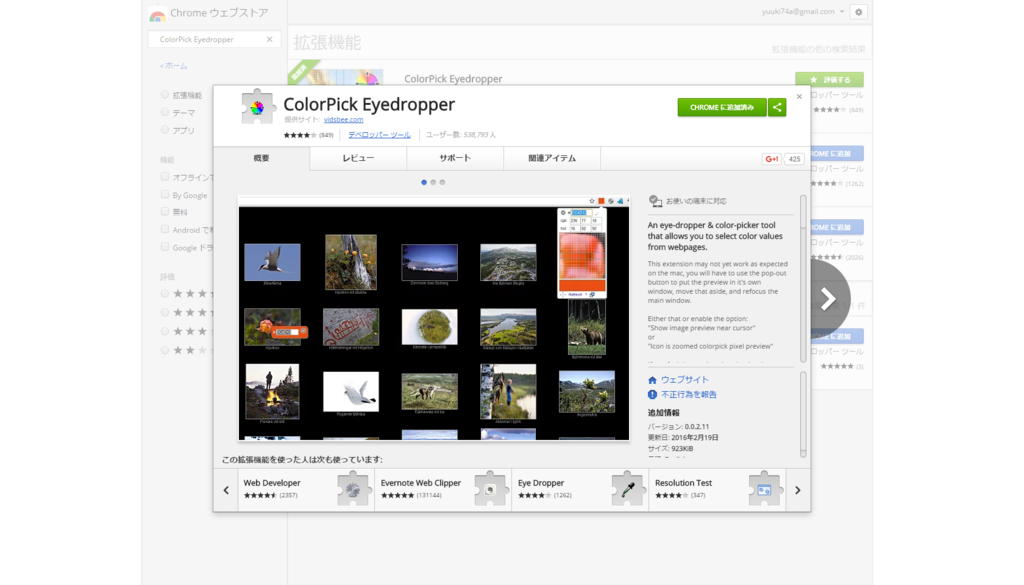
Task: Enable the オフライン checkbox filter
Action: [165, 177]
